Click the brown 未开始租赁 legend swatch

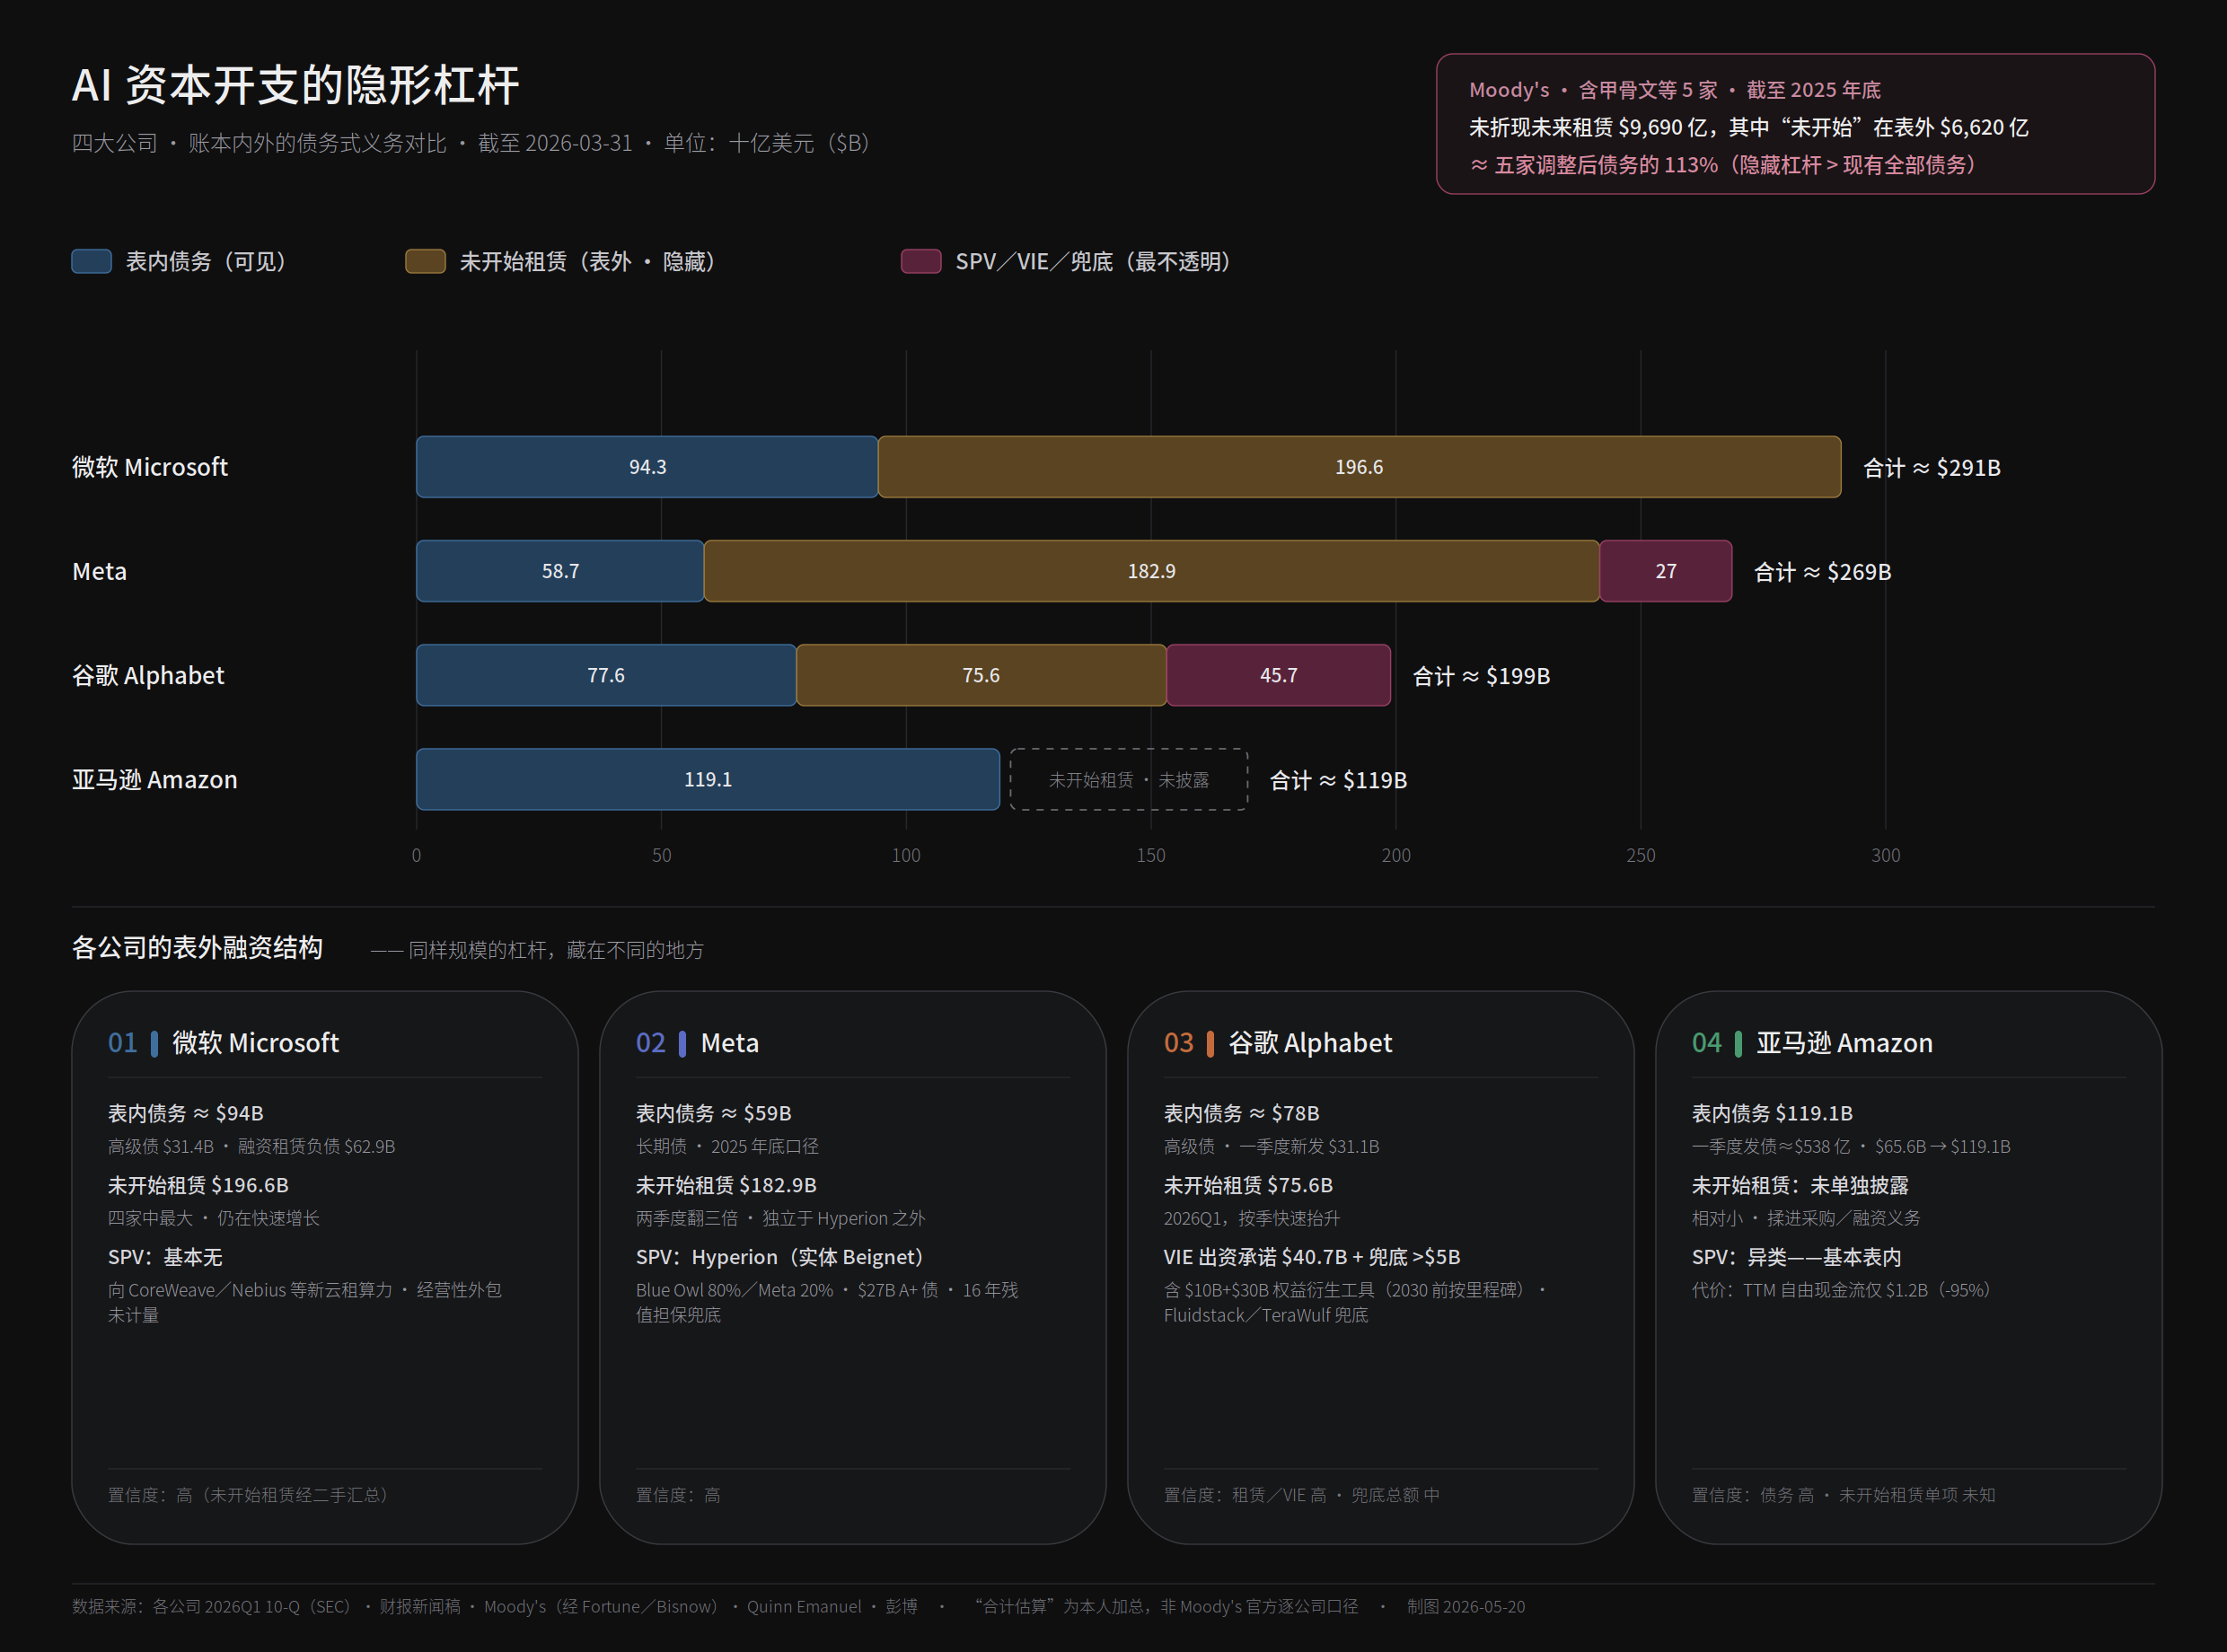[x=425, y=261]
